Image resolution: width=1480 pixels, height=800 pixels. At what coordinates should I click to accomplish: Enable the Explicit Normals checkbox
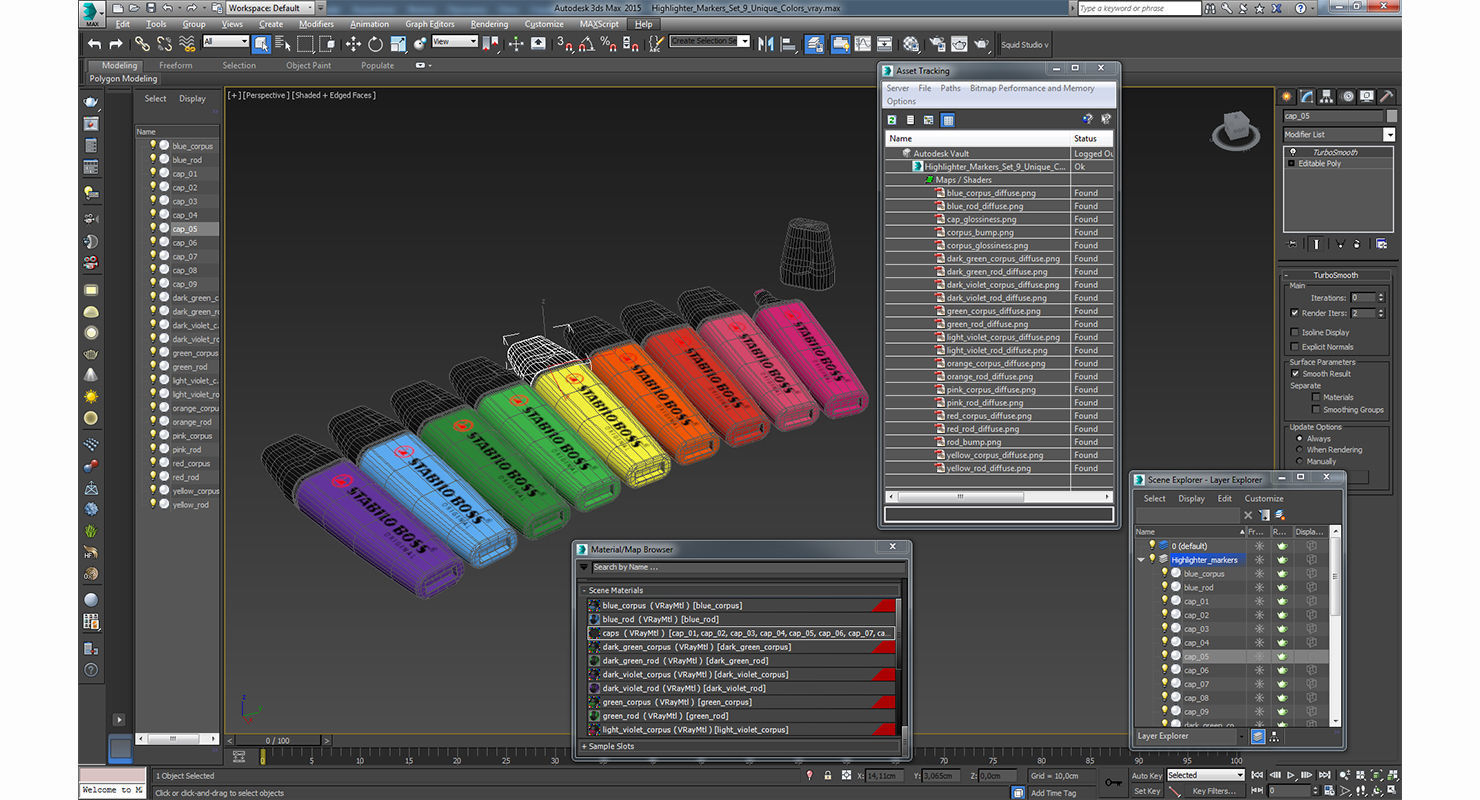tap(1295, 347)
